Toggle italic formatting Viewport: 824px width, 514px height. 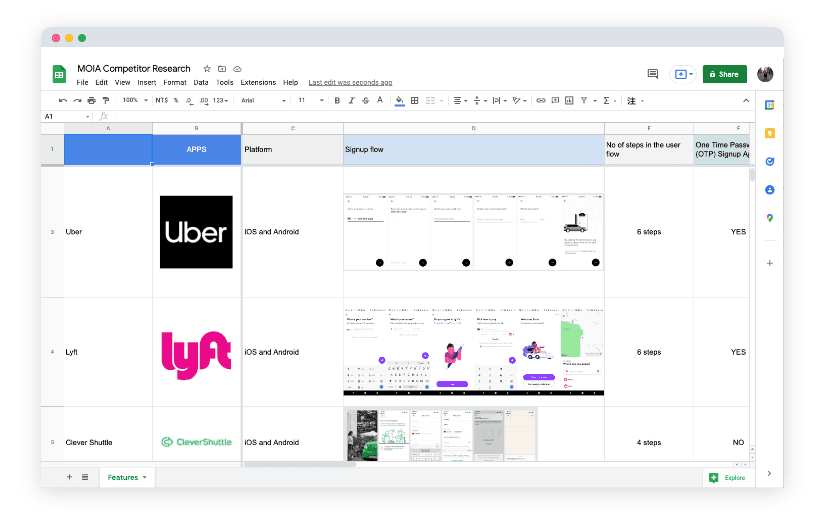pos(352,100)
